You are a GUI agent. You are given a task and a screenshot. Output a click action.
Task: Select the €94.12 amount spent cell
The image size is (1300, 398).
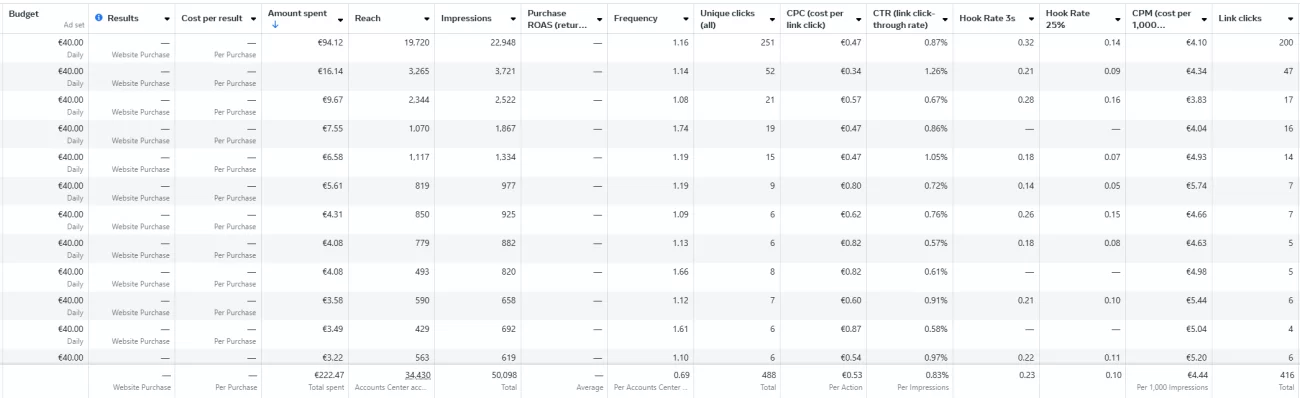click(305, 48)
